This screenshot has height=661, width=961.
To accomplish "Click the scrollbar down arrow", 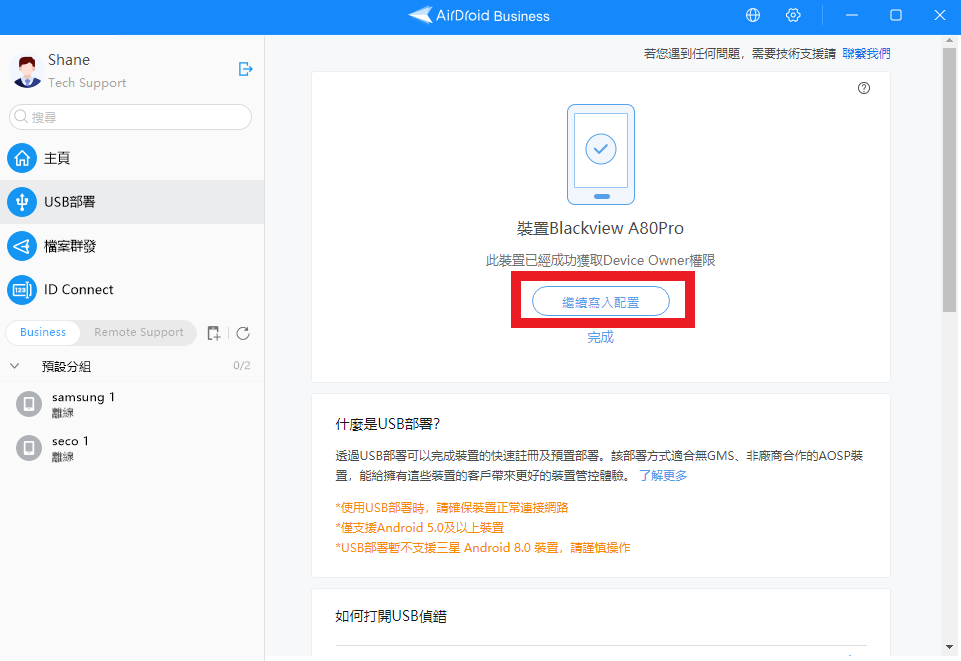I will pyautogui.click(x=949, y=647).
